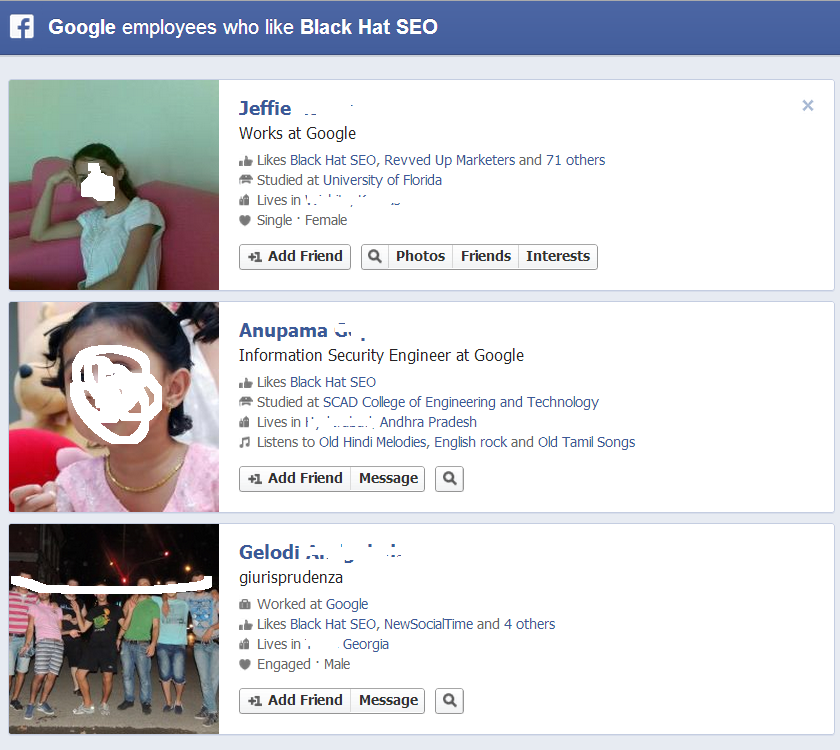The image size is (840, 750).
Task: Open Revved Up Marketers page link
Action: coord(449,160)
